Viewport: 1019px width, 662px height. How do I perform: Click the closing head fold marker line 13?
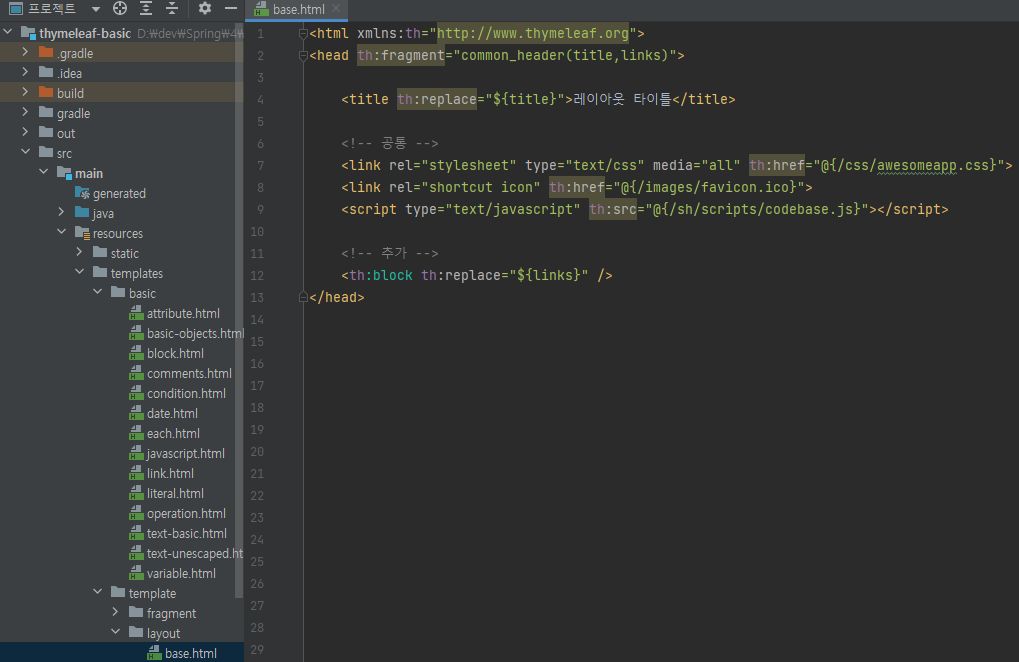click(x=303, y=297)
